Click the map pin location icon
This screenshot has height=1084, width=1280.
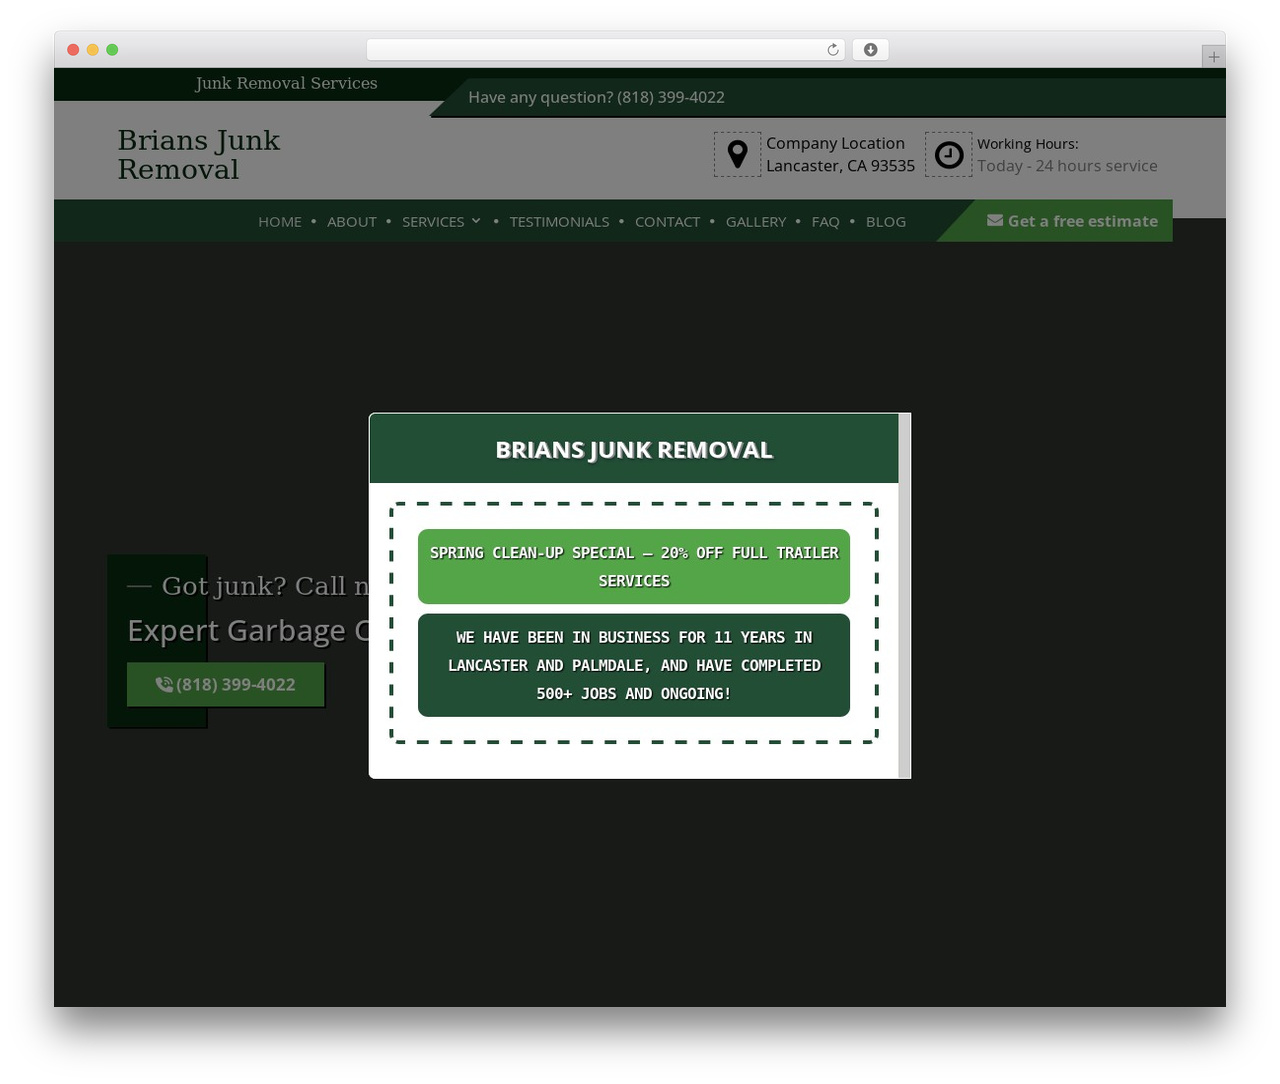click(x=738, y=154)
